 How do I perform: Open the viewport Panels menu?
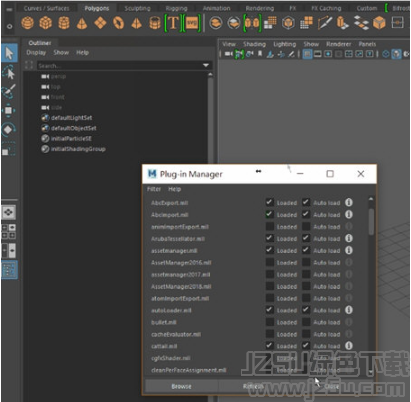(x=367, y=44)
